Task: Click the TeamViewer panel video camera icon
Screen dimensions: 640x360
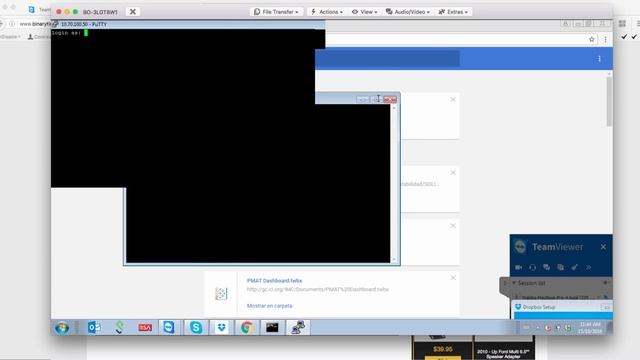Action: point(519,267)
